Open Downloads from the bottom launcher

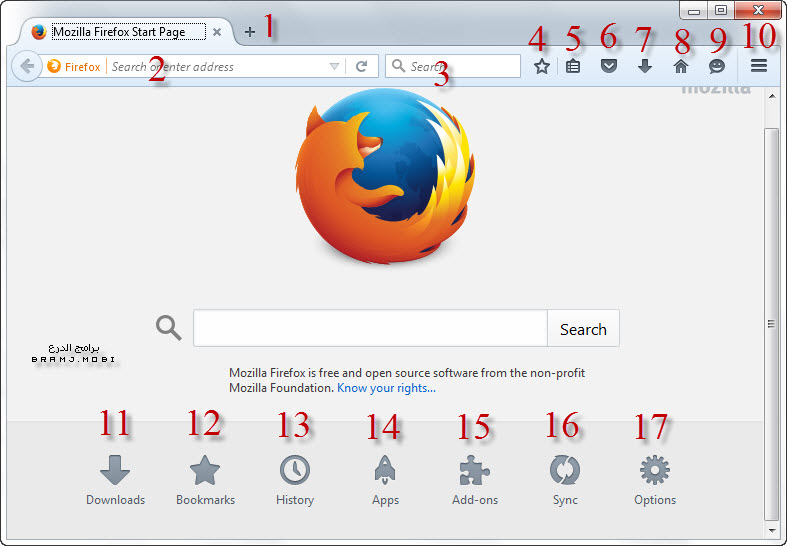coord(115,480)
